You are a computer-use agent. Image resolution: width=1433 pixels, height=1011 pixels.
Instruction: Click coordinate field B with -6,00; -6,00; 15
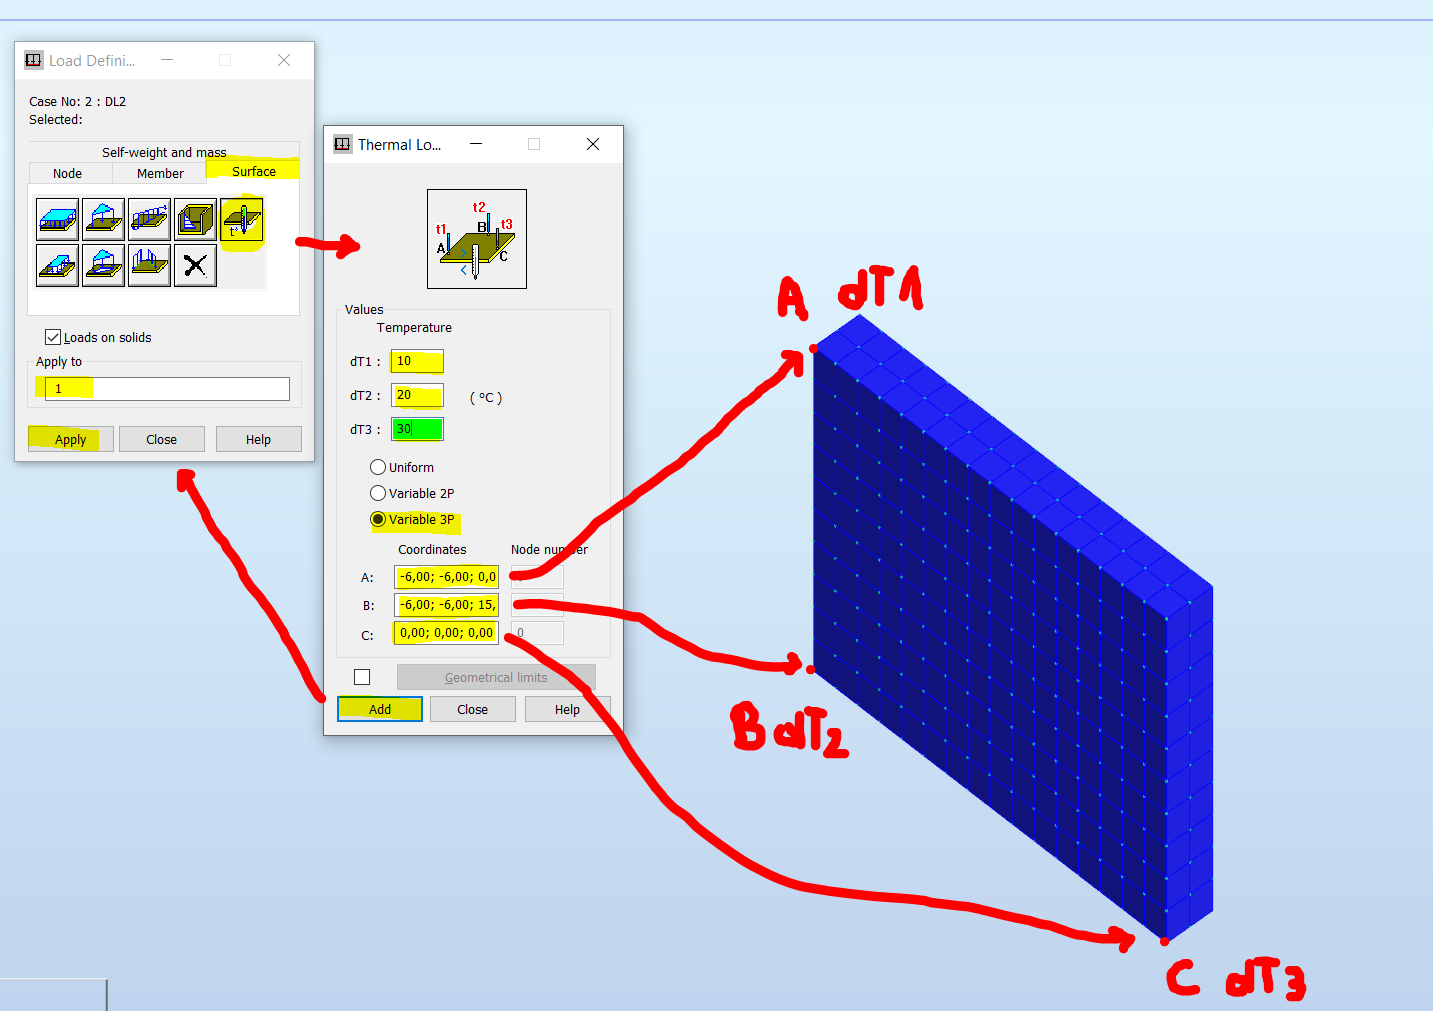tap(445, 604)
